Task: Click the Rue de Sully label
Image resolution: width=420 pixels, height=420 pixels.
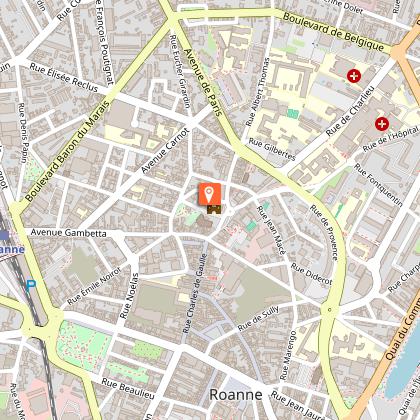Action: 258,319
